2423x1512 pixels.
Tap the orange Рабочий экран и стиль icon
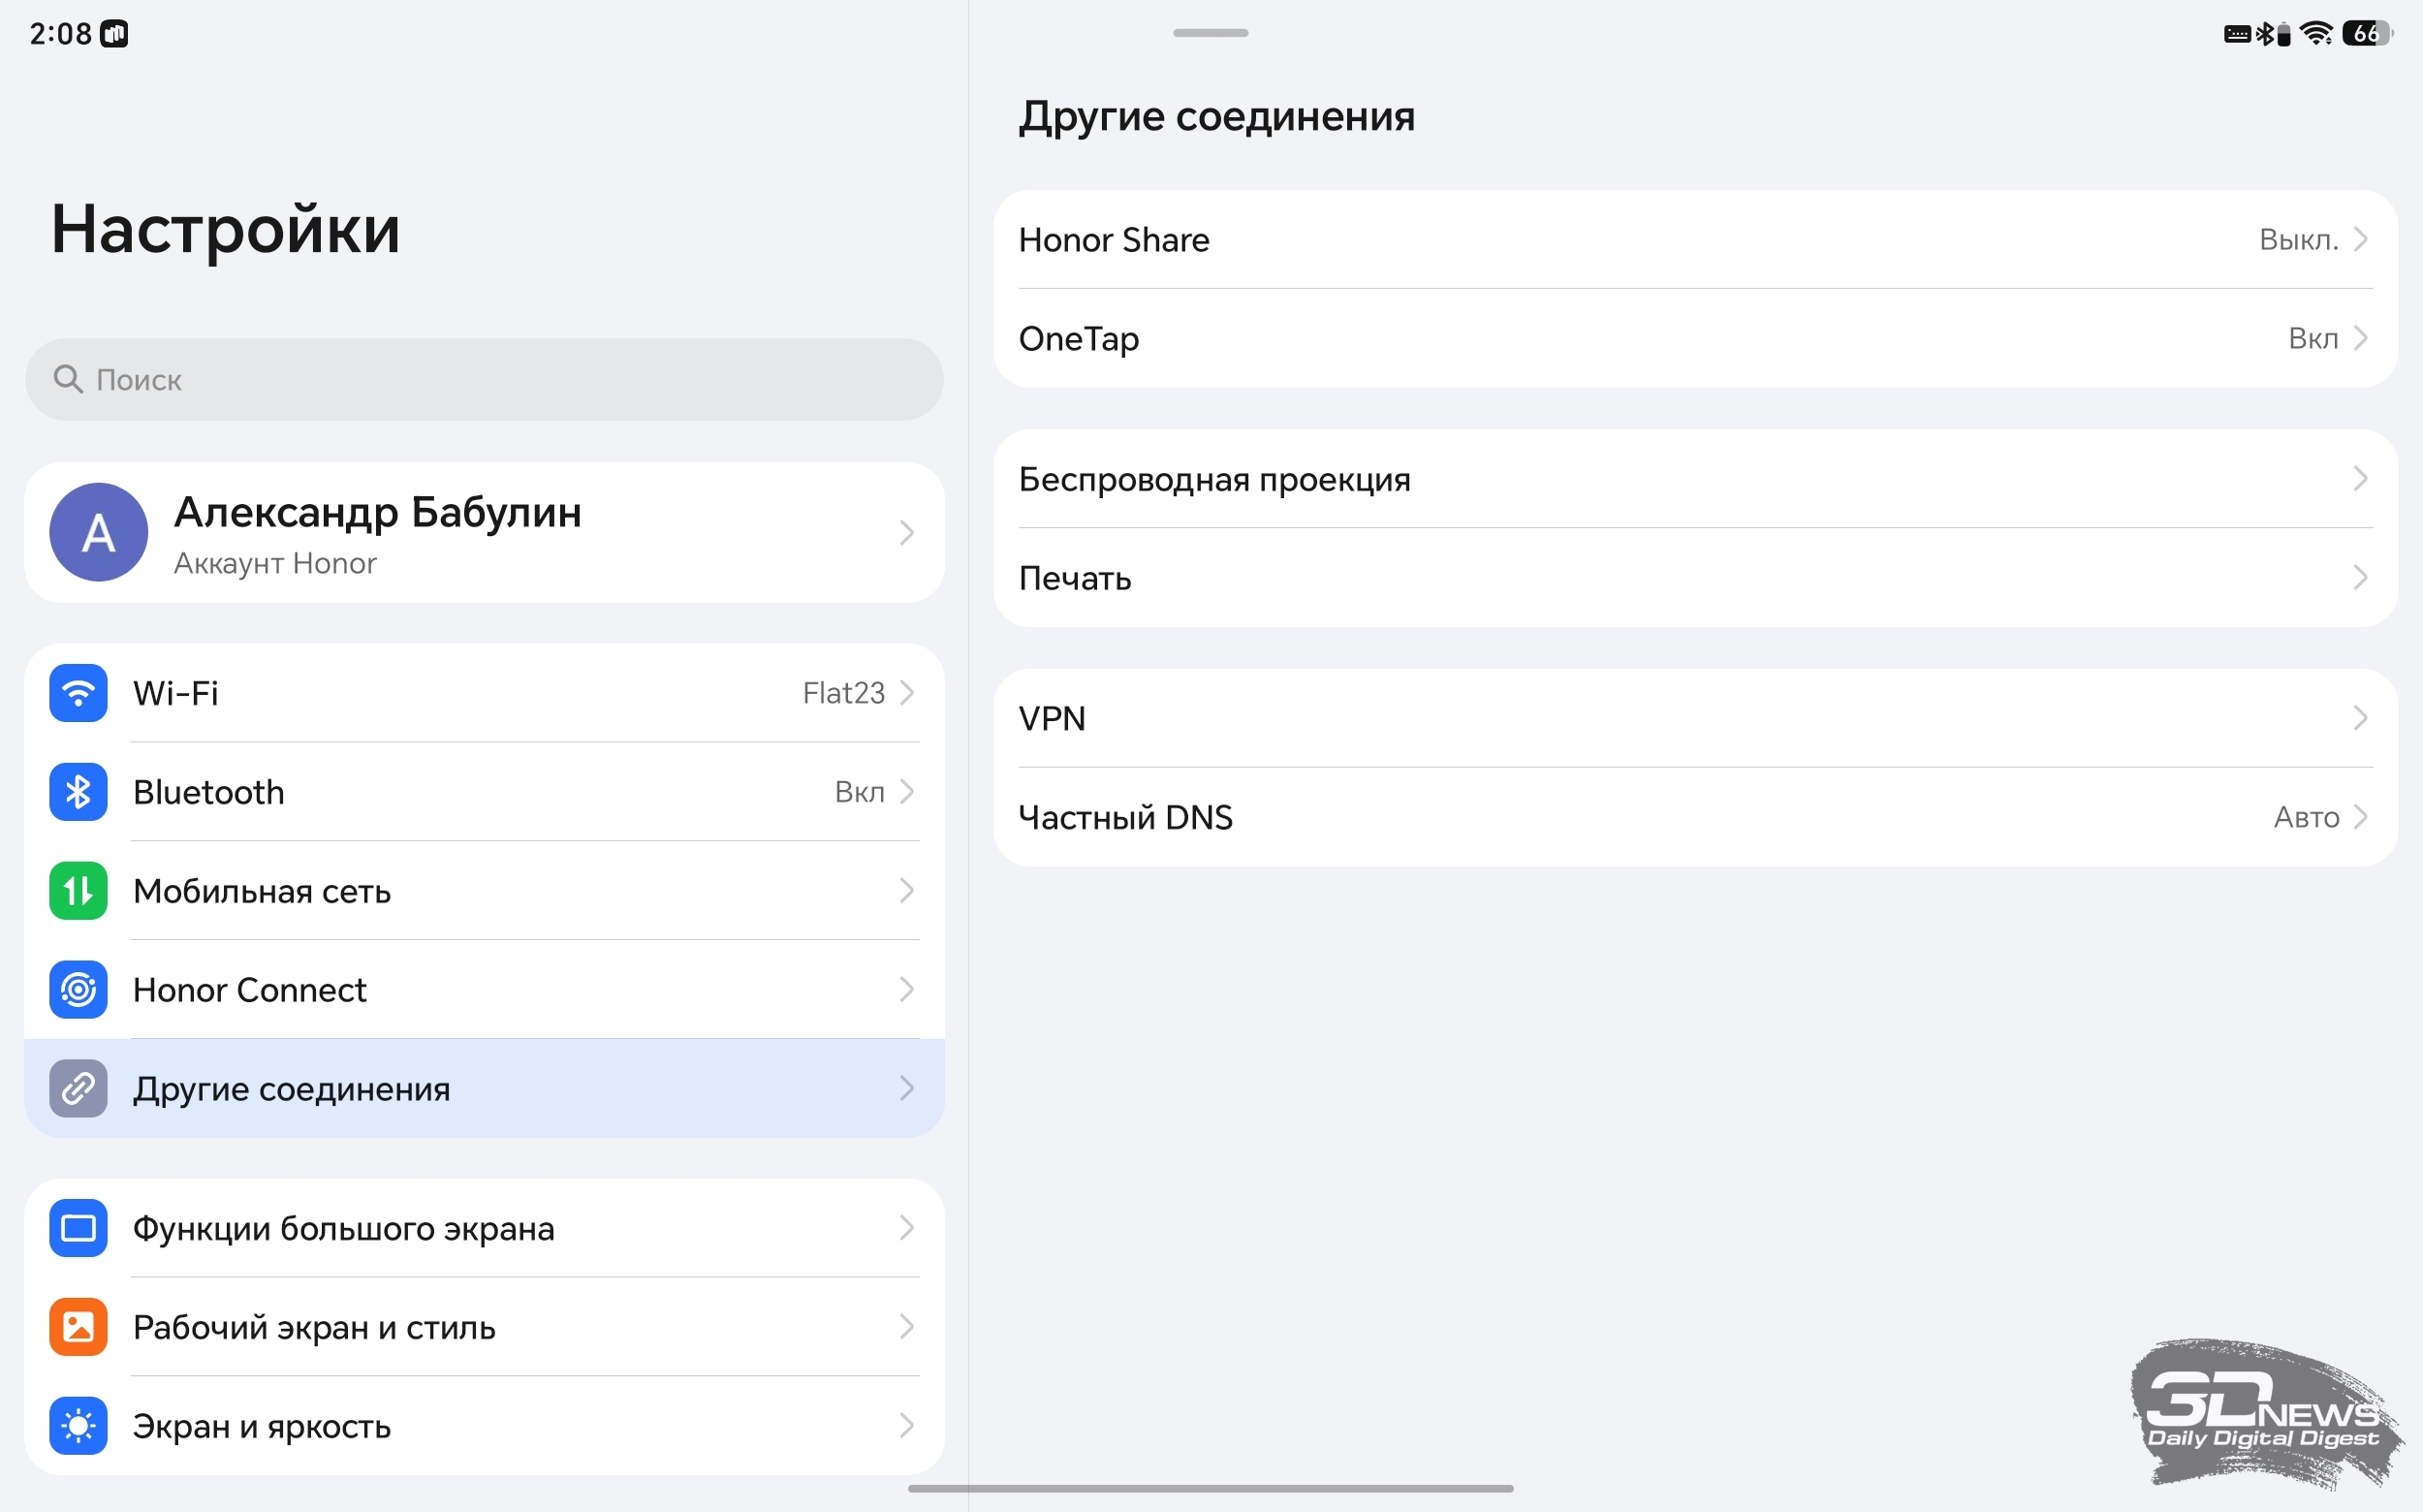[x=78, y=1327]
